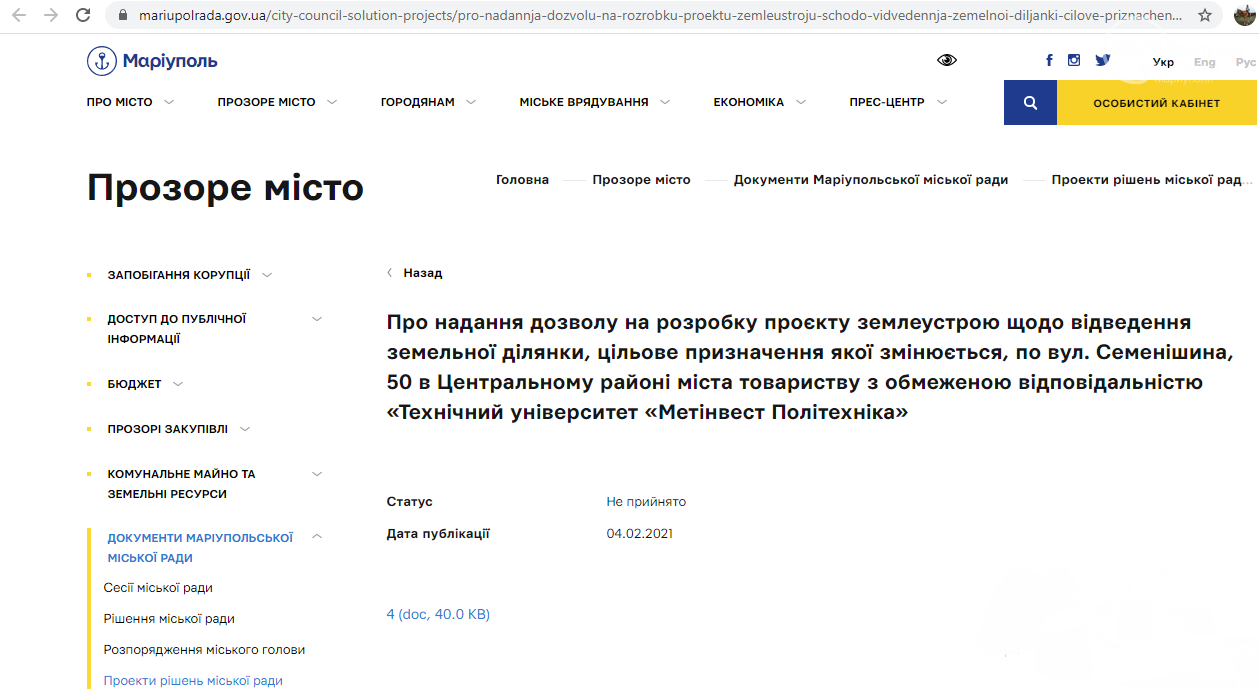Screen dimensions: 1259x689
Task: Go back using the Назад link
Action: tap(415, 273)
